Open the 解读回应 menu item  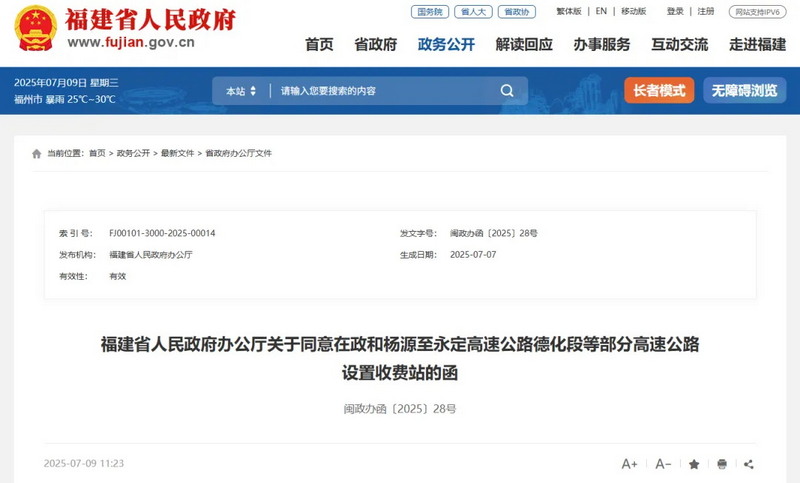tap(524, 45)
